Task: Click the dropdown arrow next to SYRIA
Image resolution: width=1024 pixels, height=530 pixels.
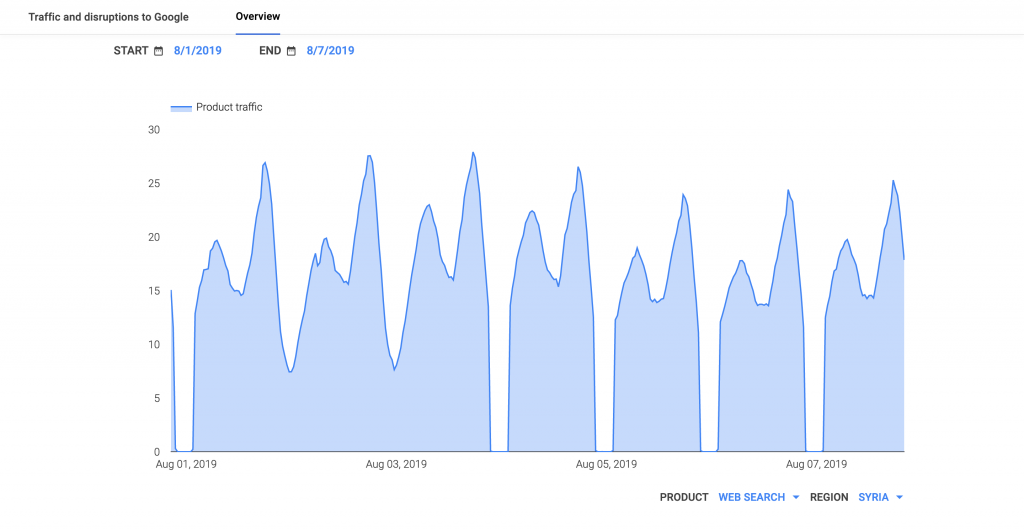Action: (x=899, y=497)
